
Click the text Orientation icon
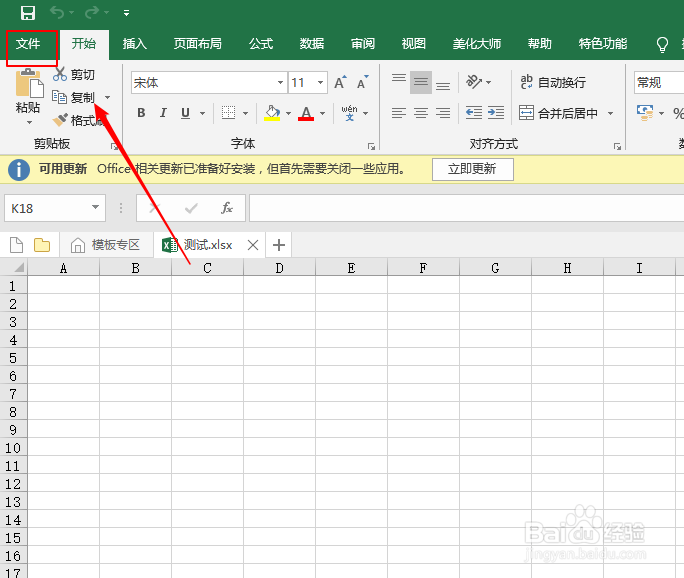(474, 82)
